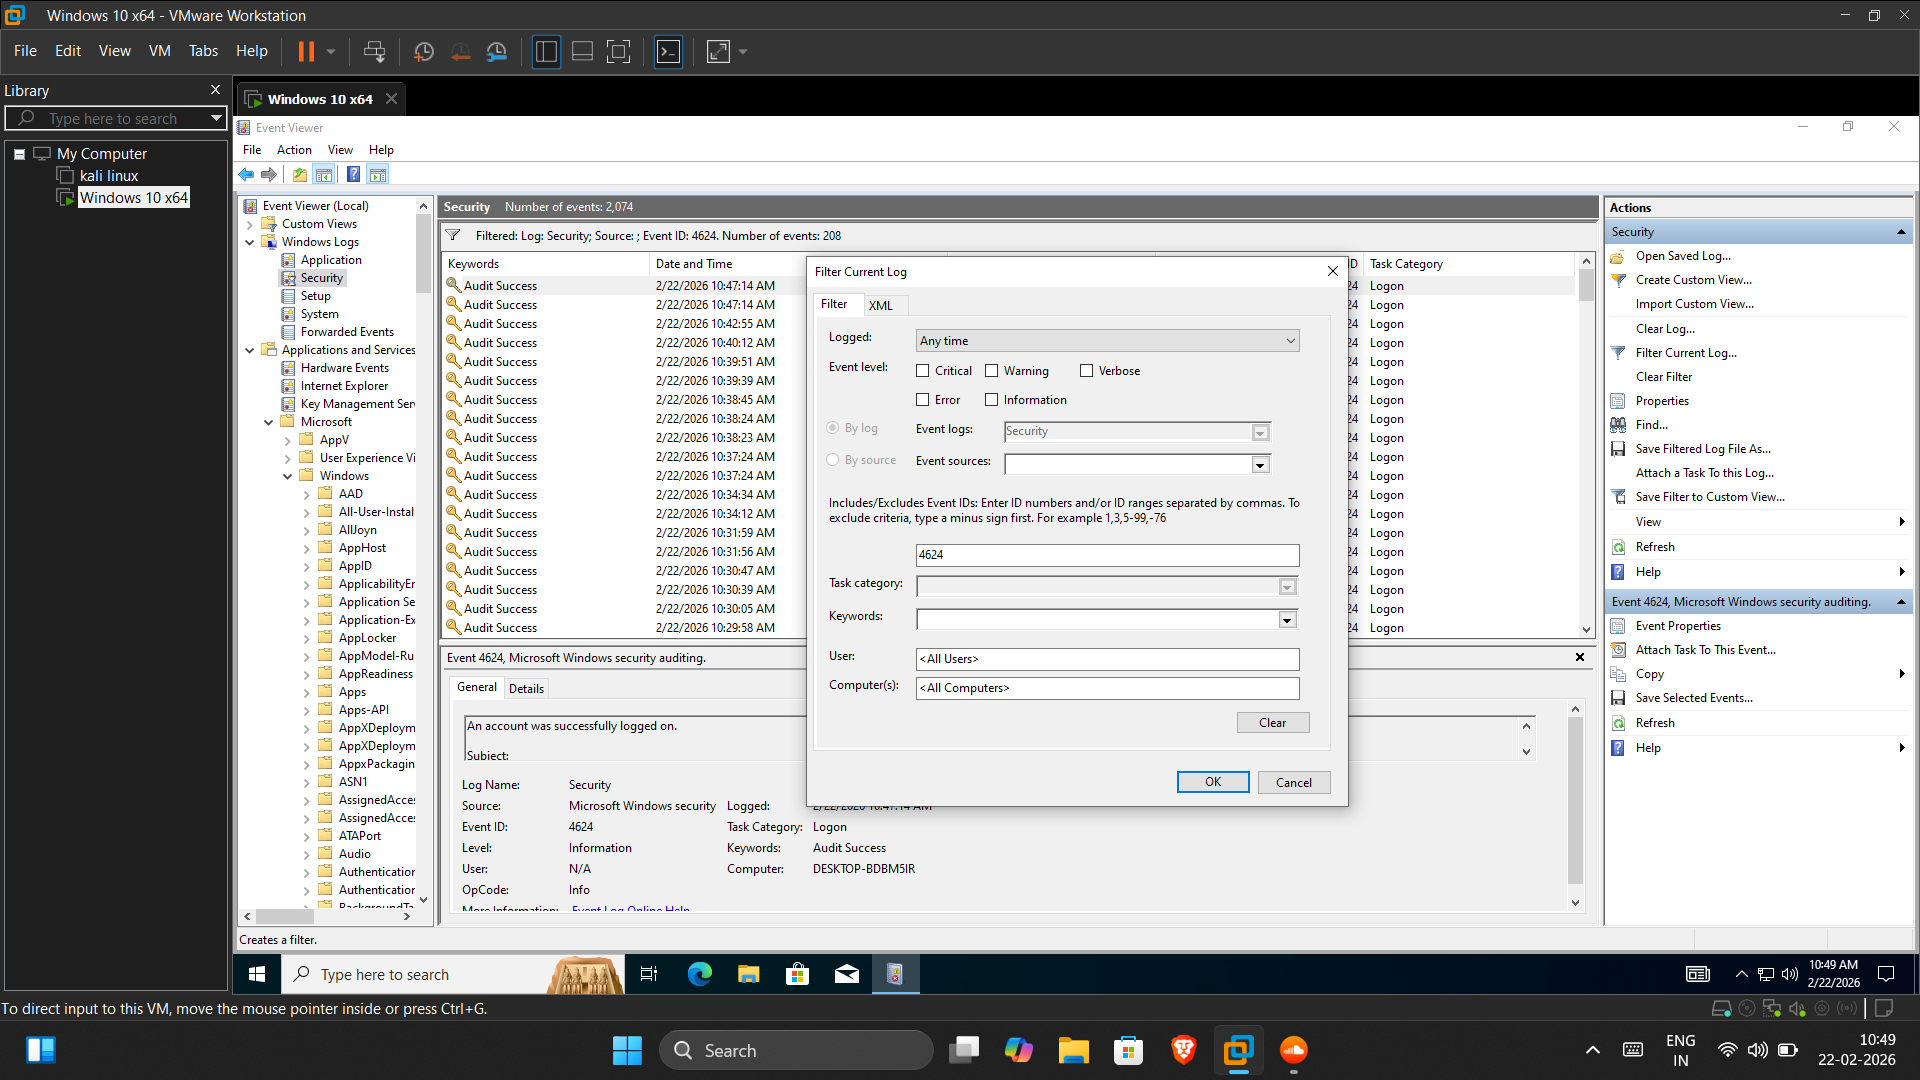The height and width of the screenshot is (1080, 1920).
Task: Click the Event Viewer up one level icon
Action: point(300,175)
